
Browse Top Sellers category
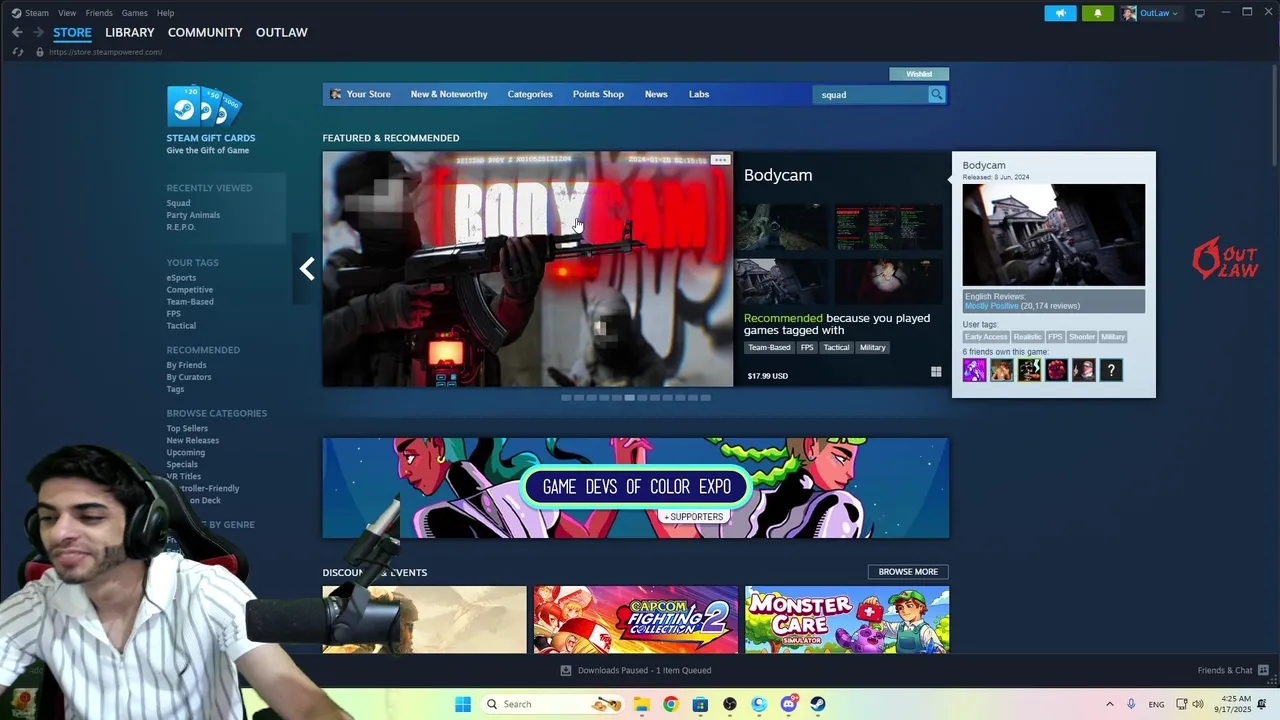coord(187,428)
